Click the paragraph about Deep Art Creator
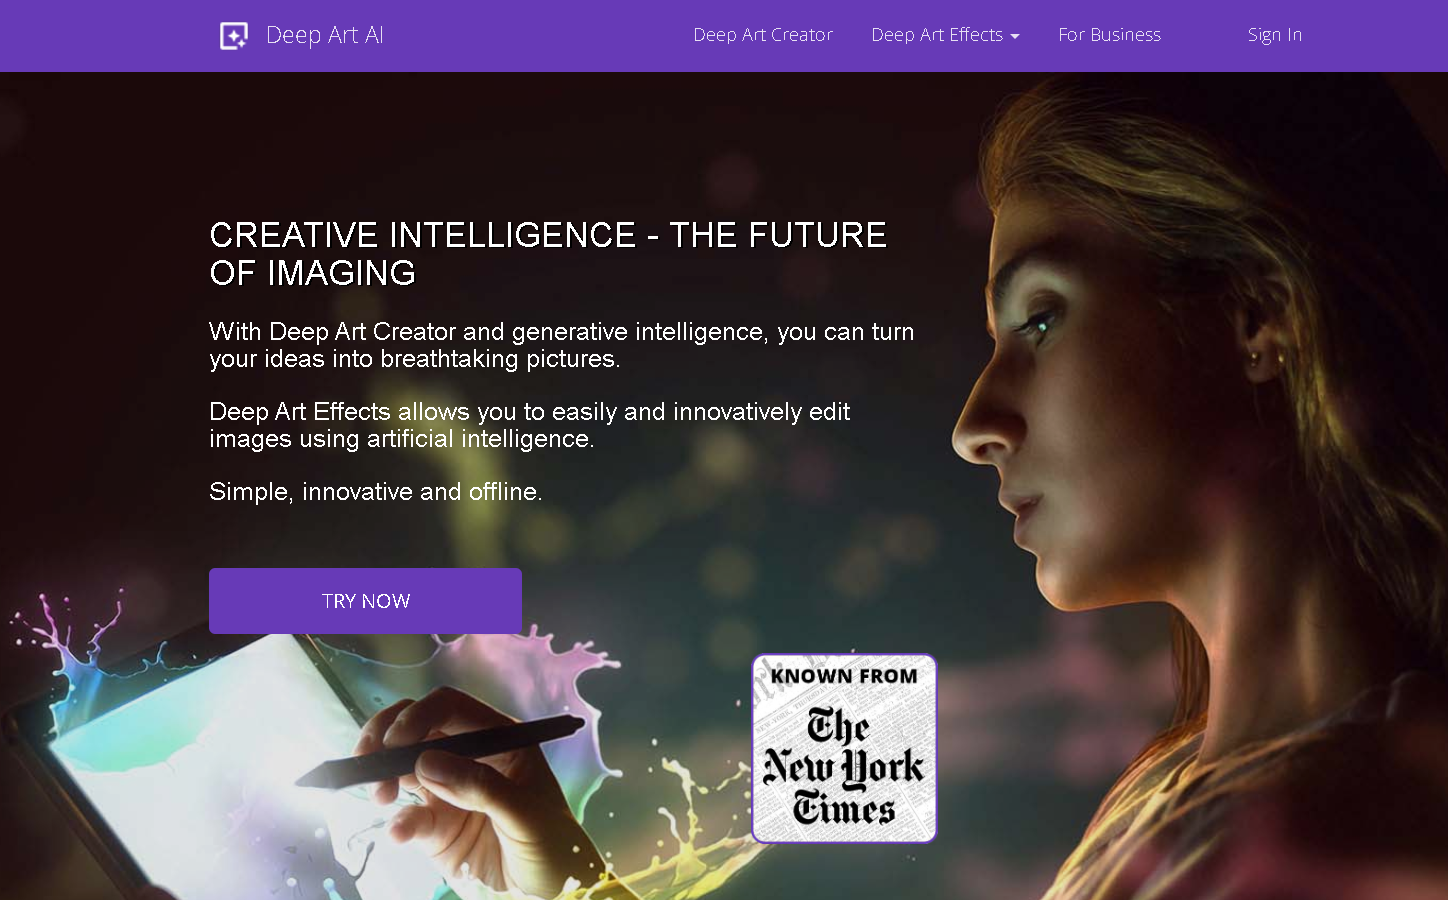This screenshot has width=1448, height=900. click(x=561, y=345)
